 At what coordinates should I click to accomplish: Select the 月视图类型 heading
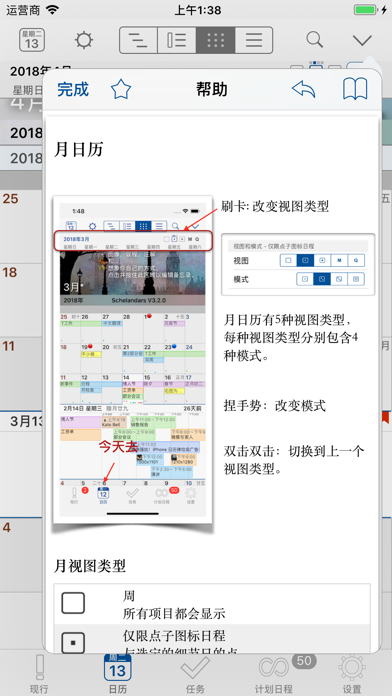pyautogui.click(x=90, y=566)
